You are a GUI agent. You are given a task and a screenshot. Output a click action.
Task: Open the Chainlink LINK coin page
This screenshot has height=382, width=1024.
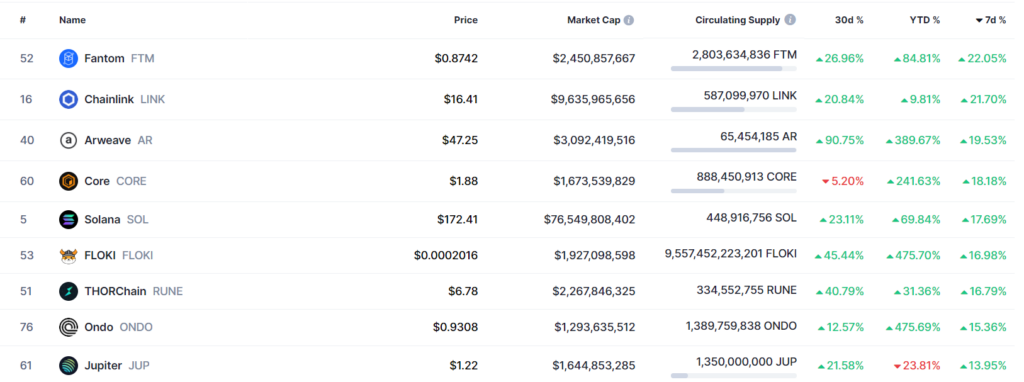pyautogui.click(x=125, y=99)
